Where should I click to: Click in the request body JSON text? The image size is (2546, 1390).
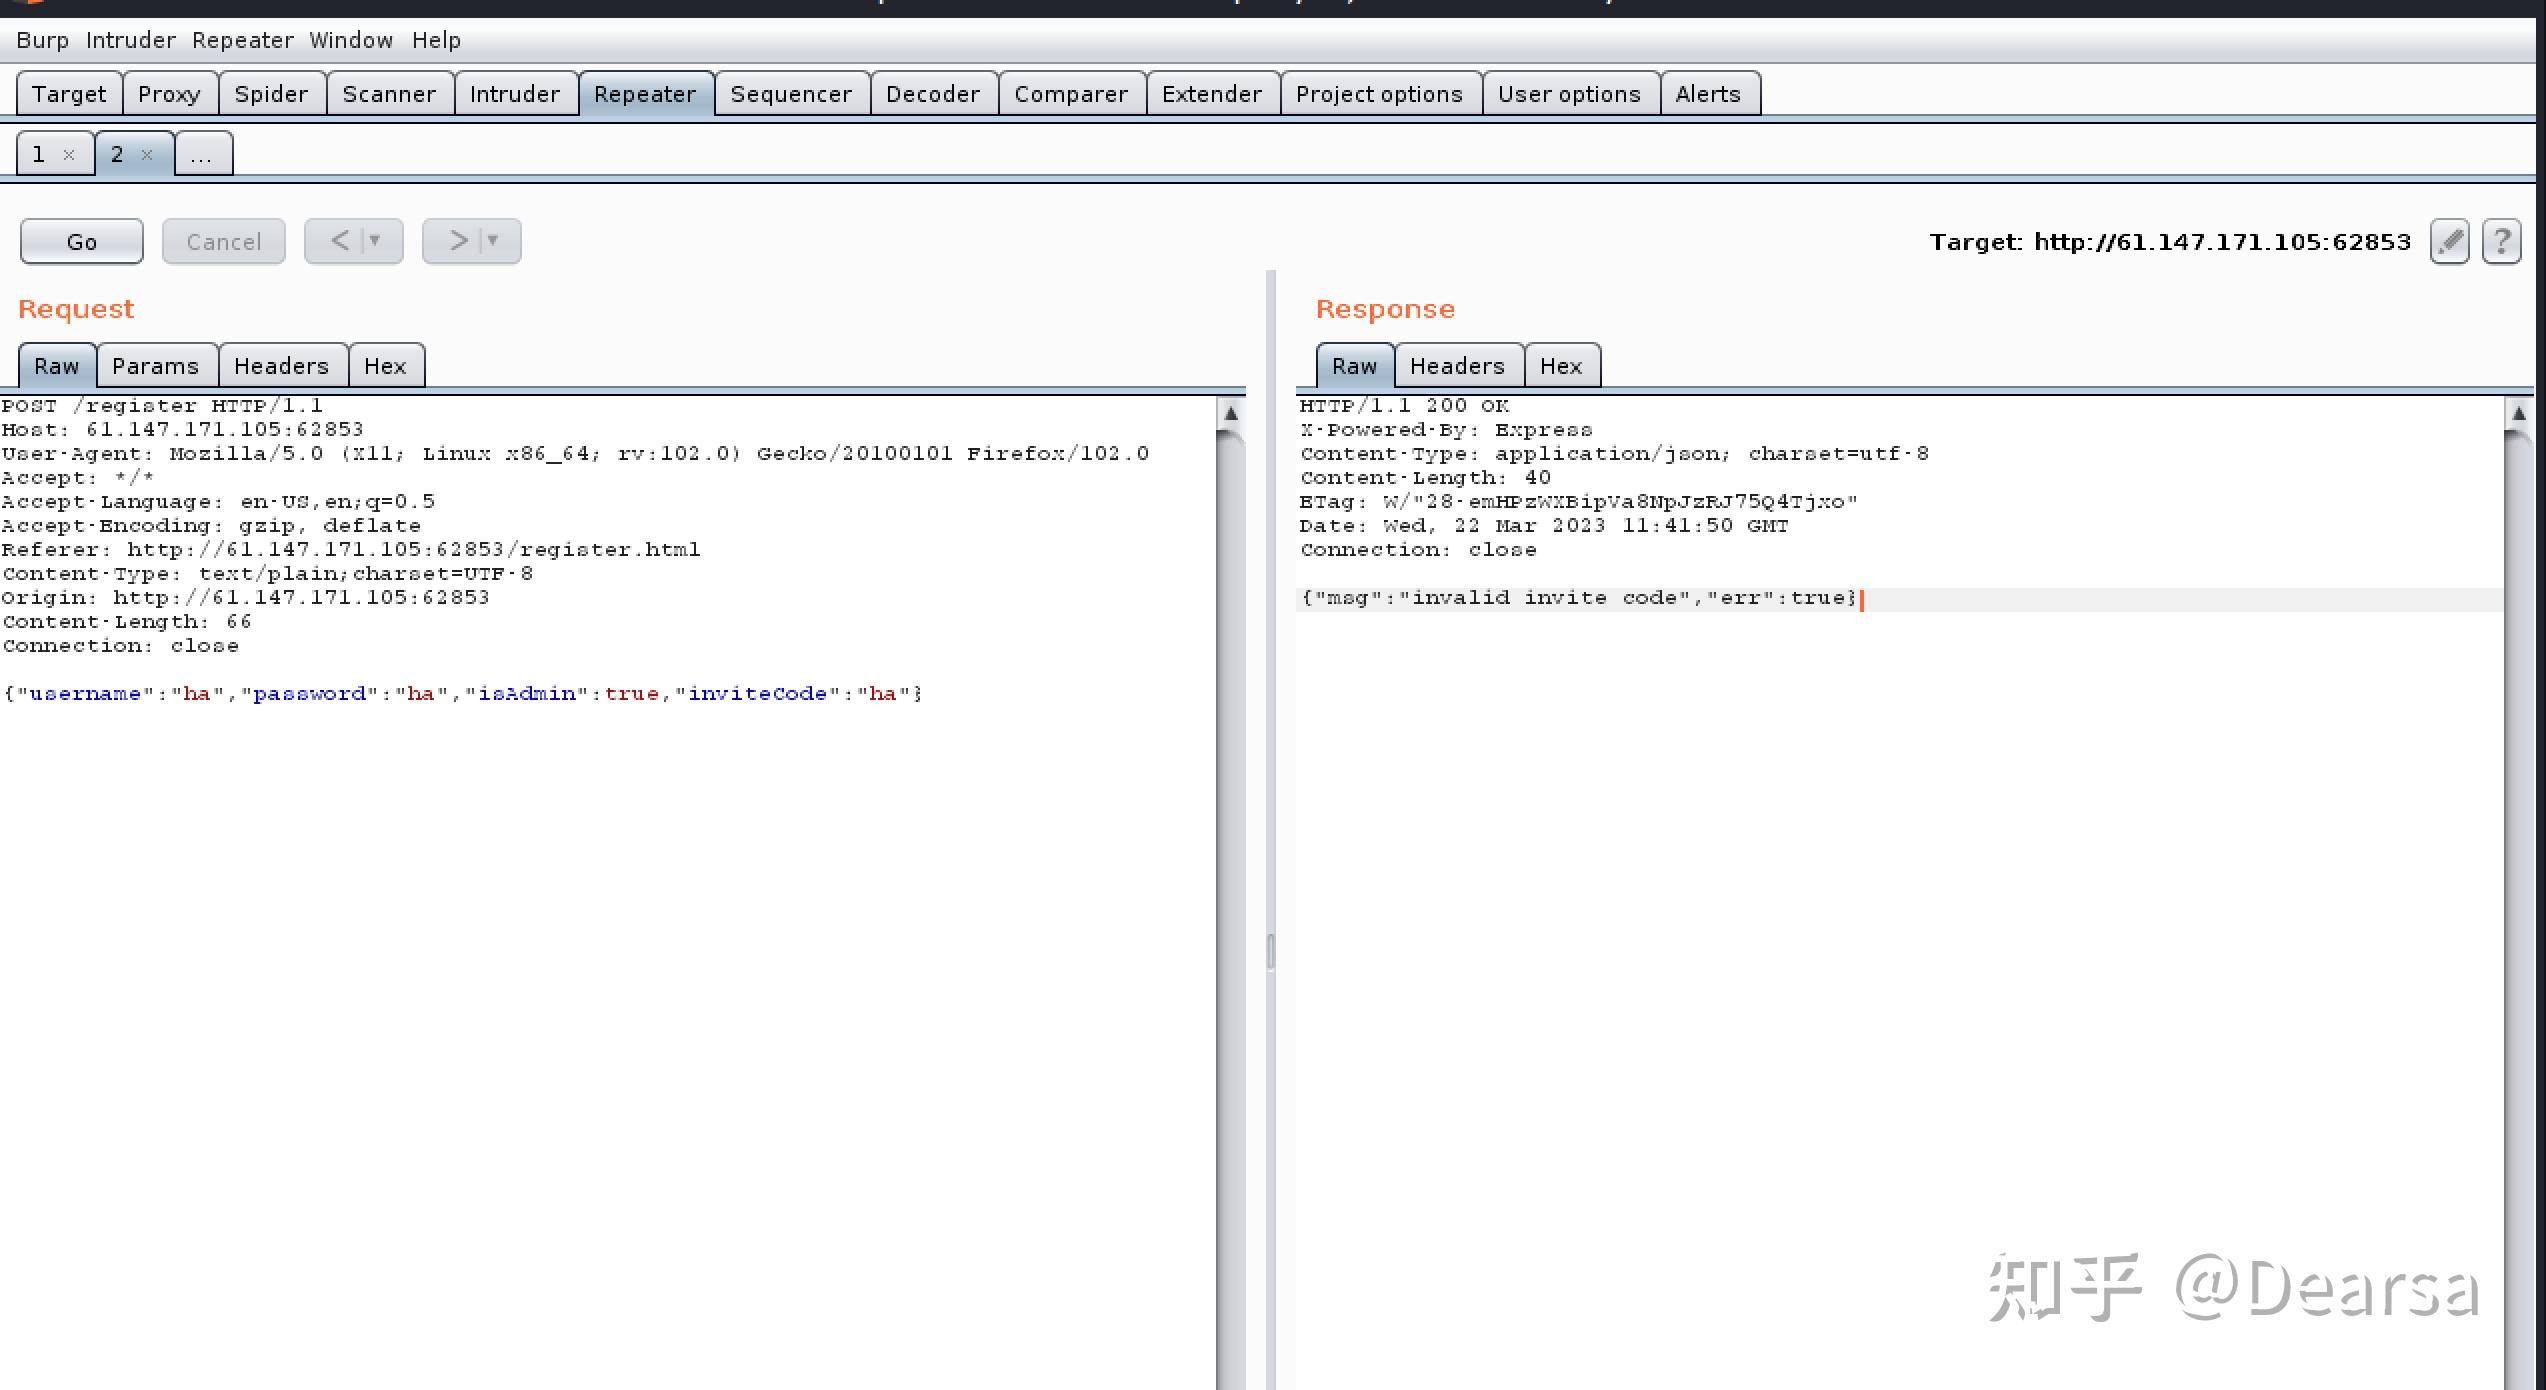pos(462,694)
